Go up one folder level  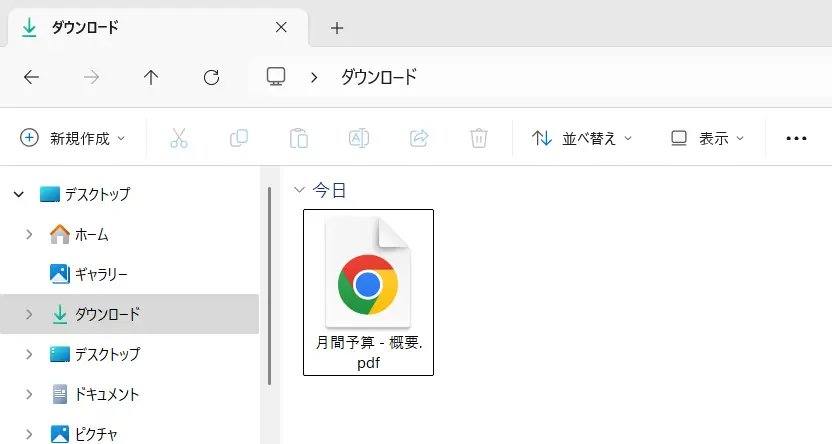pos(151,77)
